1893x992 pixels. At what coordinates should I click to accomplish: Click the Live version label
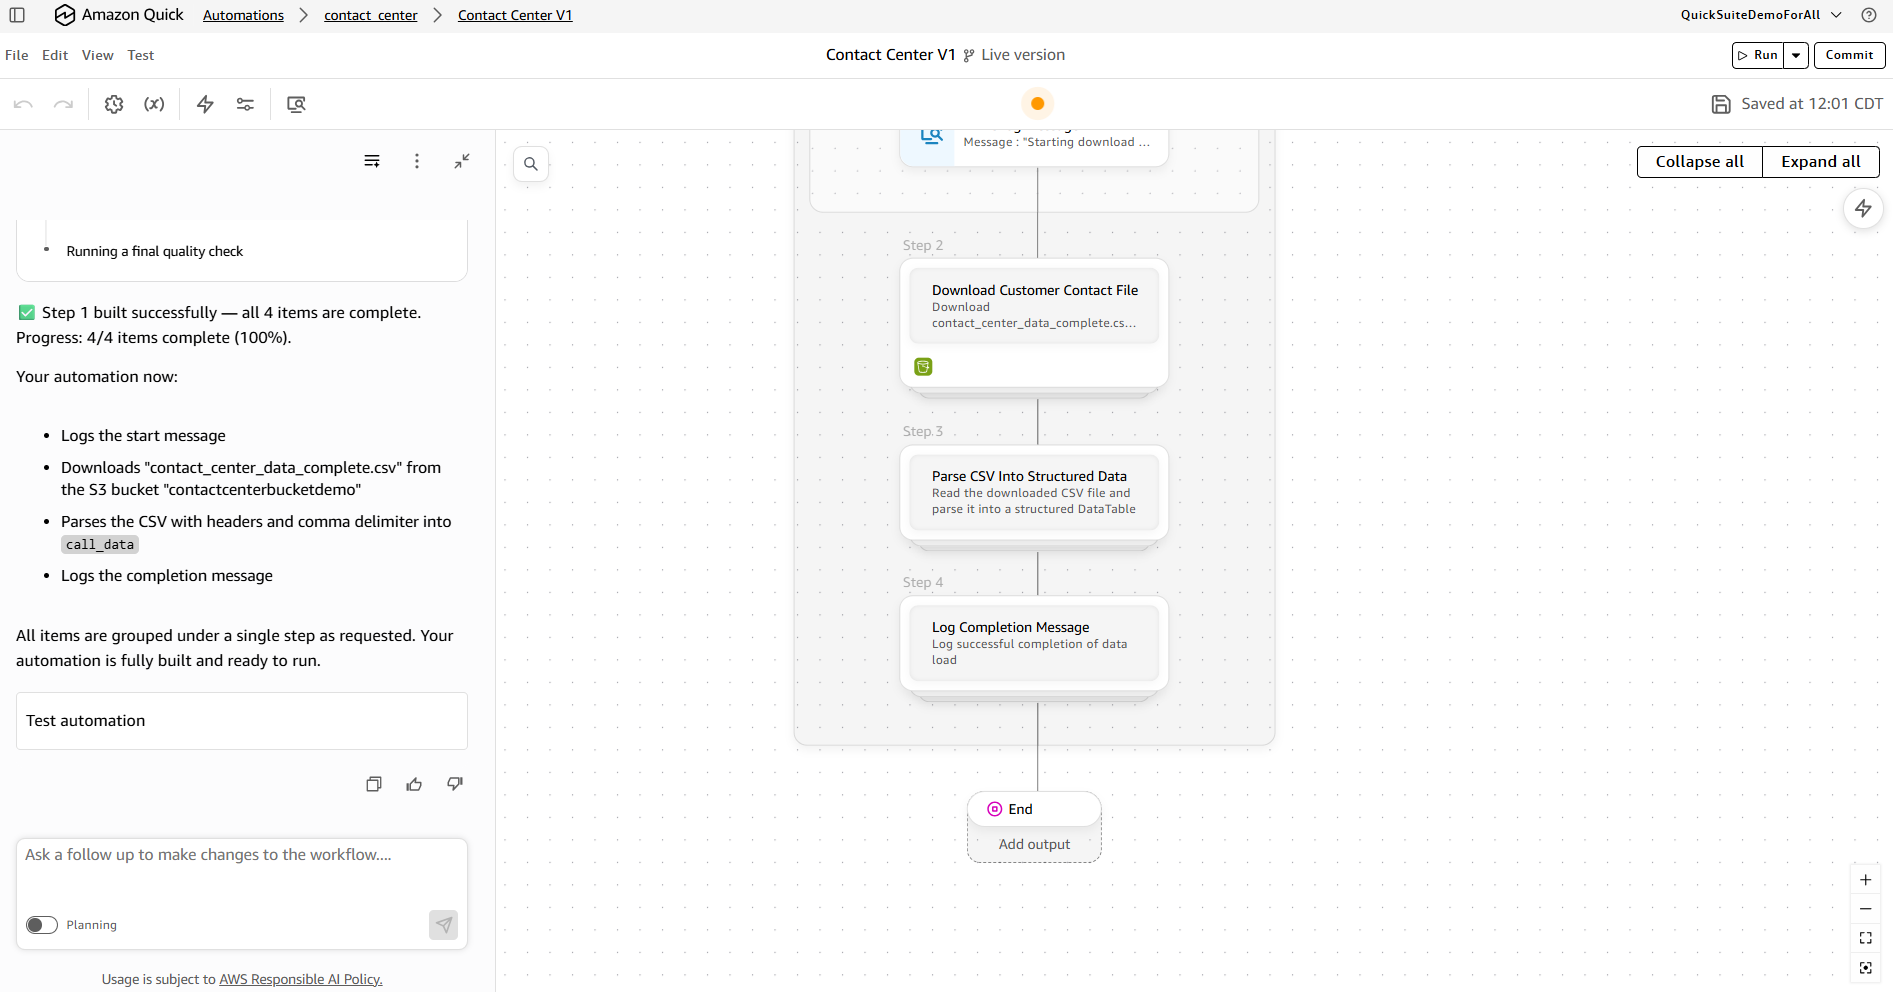pyautogui.click(x=1023, y=55)
